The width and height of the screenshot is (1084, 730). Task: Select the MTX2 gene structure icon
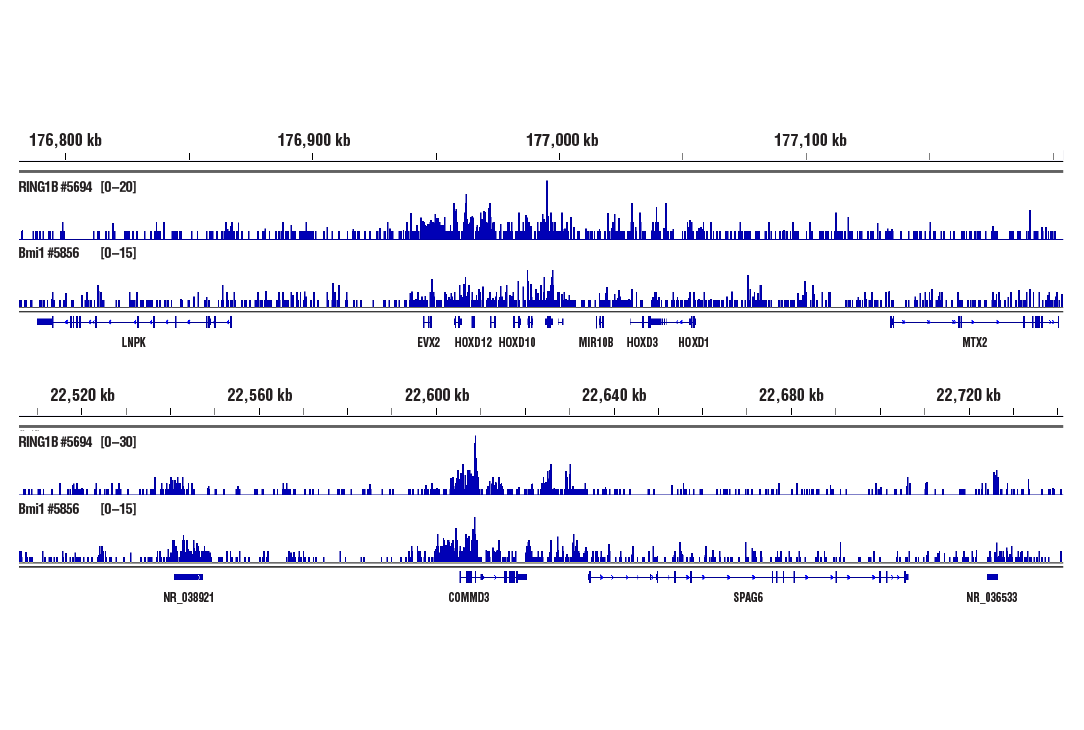click(x=973, y=321)
